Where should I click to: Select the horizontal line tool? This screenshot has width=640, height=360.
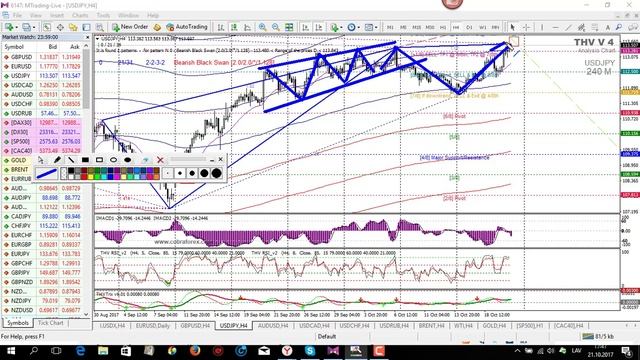(555, 27)
